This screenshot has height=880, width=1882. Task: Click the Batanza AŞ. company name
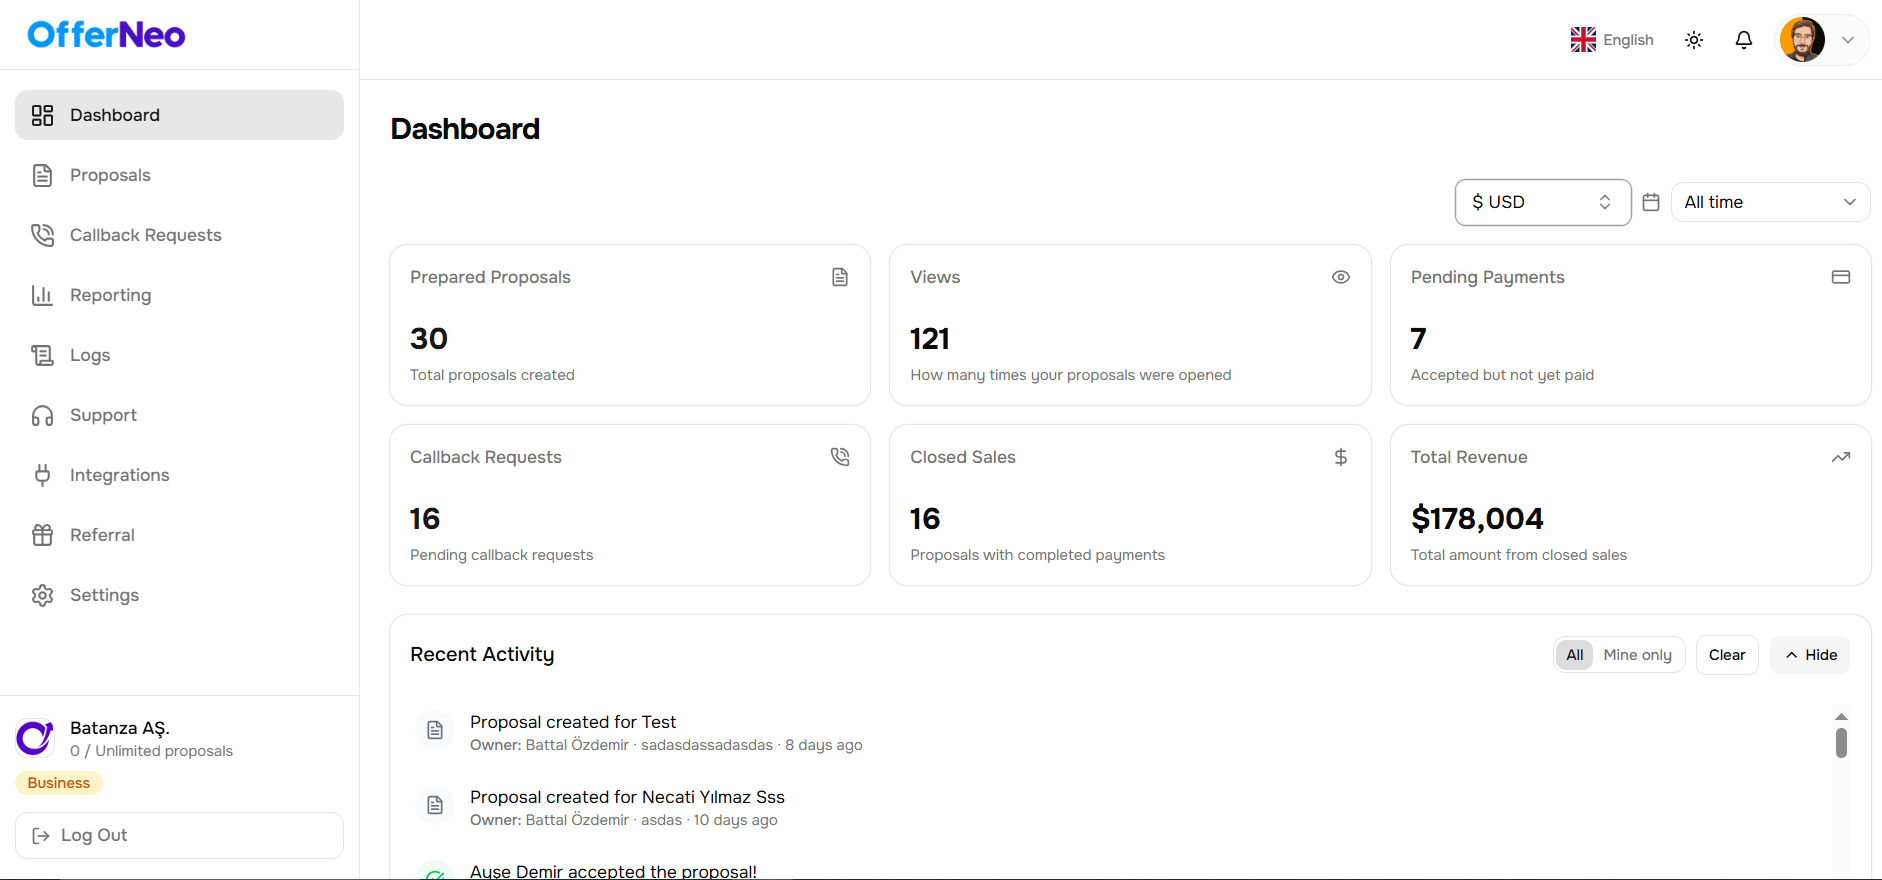tap(120, 728)
